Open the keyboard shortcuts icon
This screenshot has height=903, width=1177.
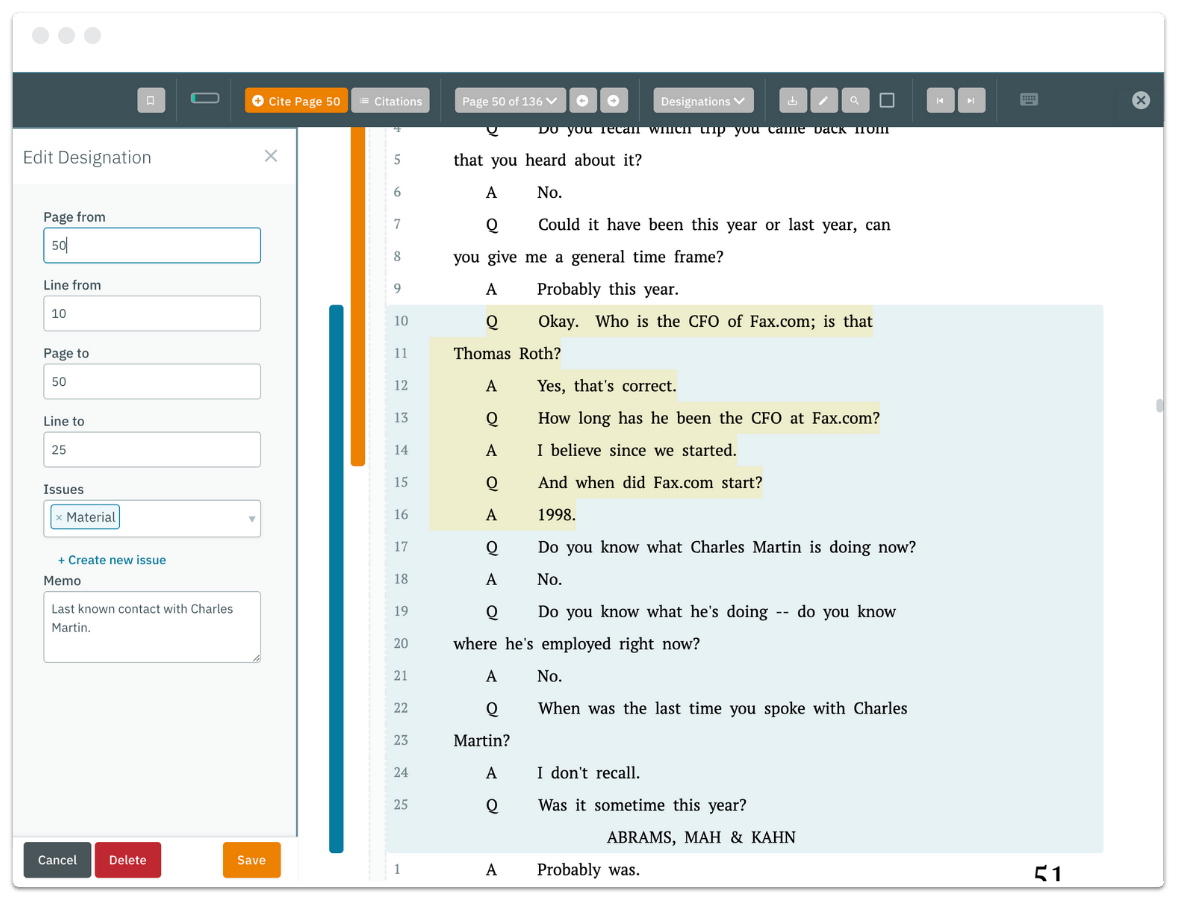(1028, 100)
